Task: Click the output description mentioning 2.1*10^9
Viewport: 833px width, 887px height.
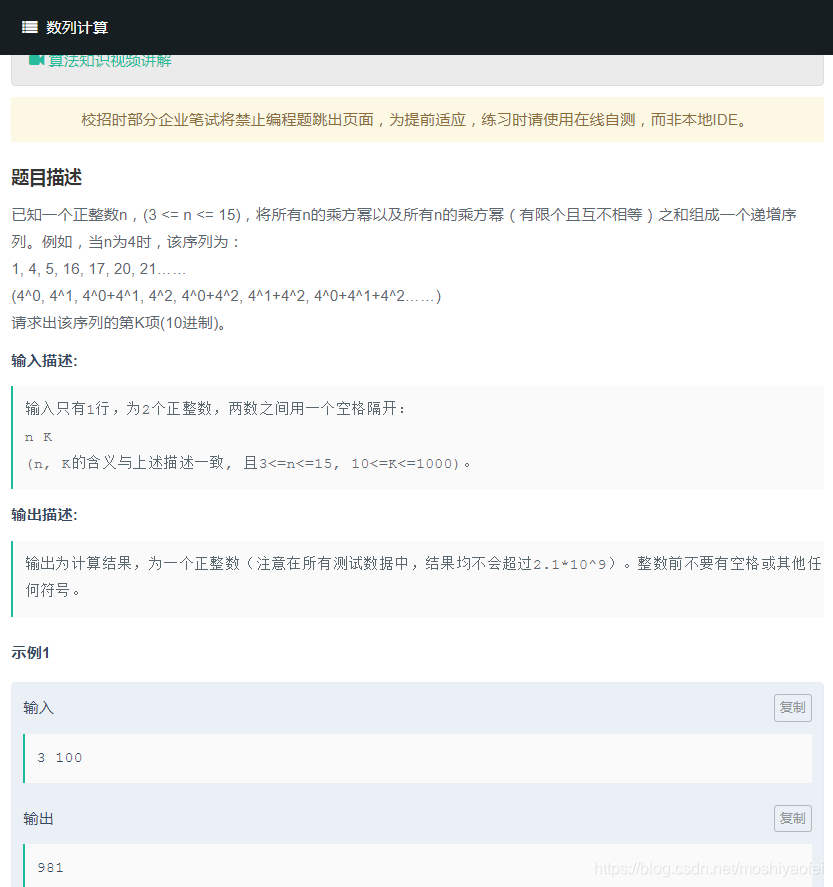Action: [423, 576]
